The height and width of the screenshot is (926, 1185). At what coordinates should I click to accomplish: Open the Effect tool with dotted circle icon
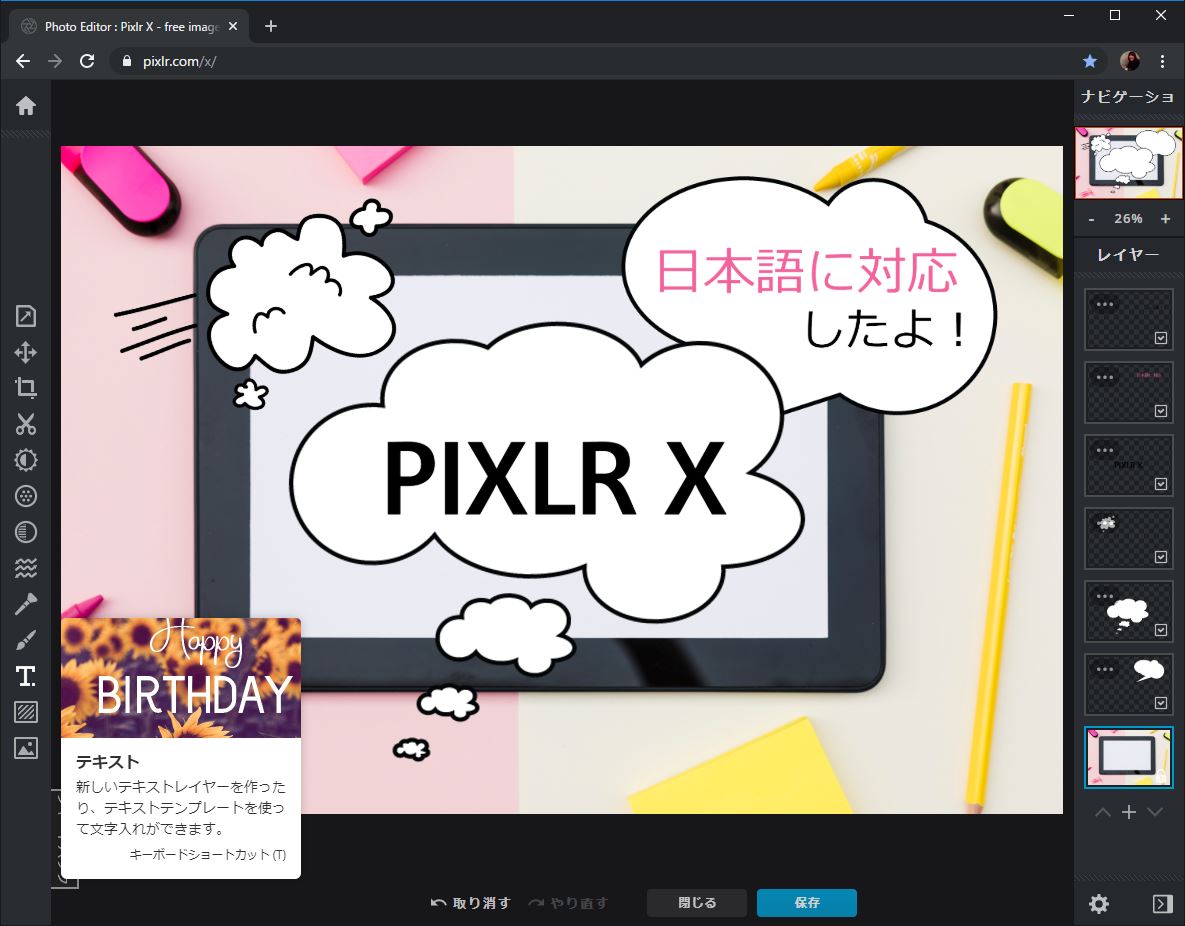point(26,496)
